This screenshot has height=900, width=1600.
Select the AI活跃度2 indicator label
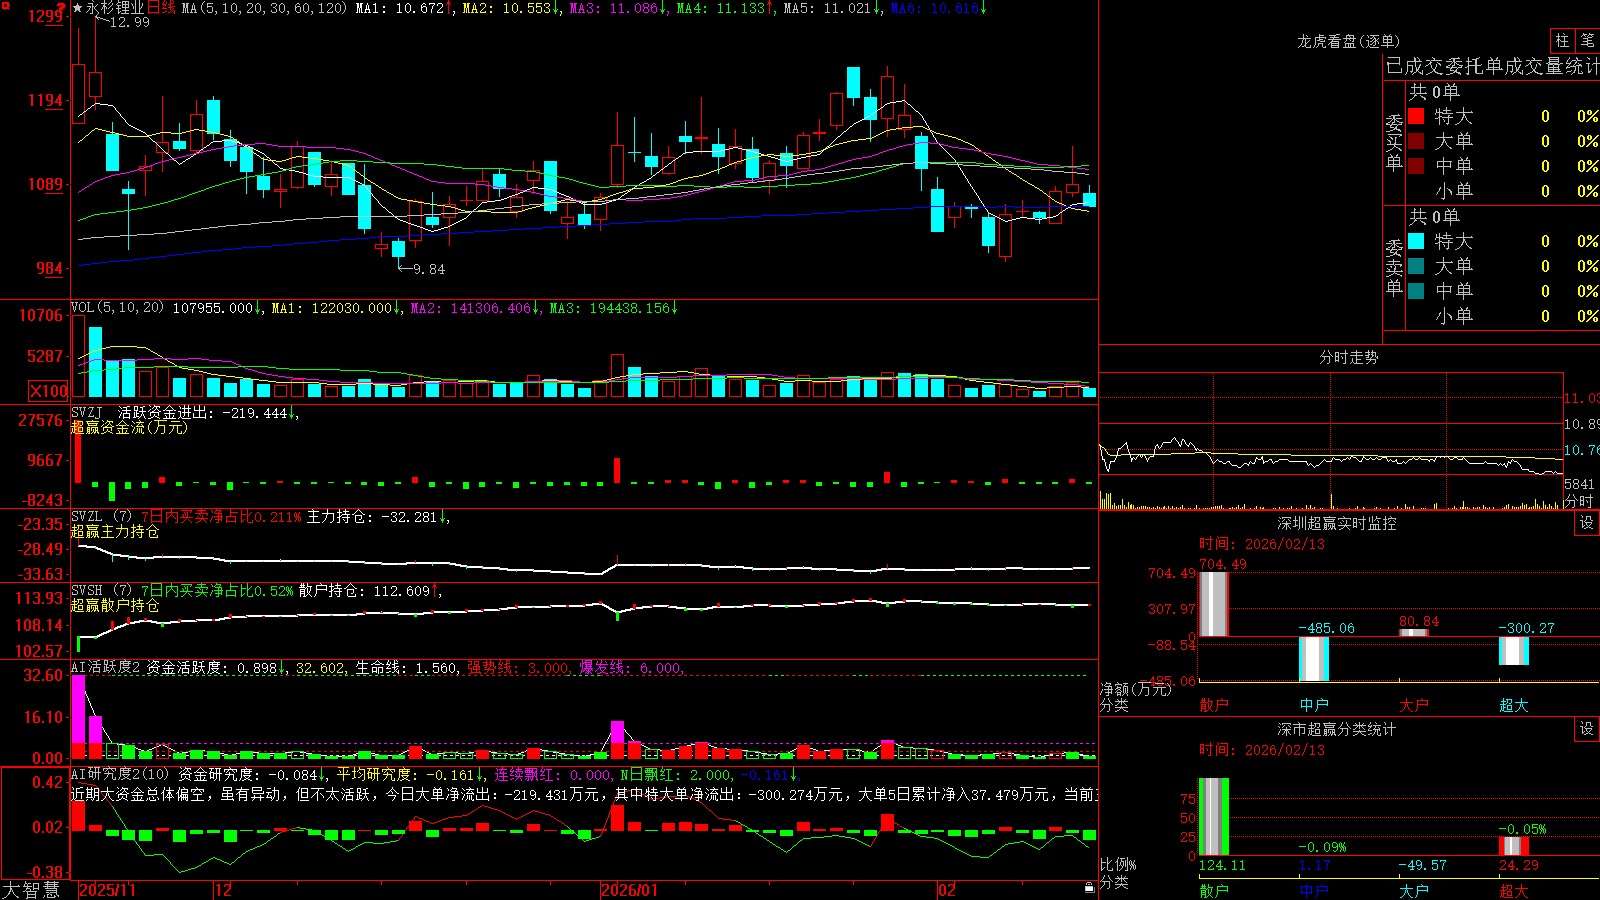tap(105, 667)
